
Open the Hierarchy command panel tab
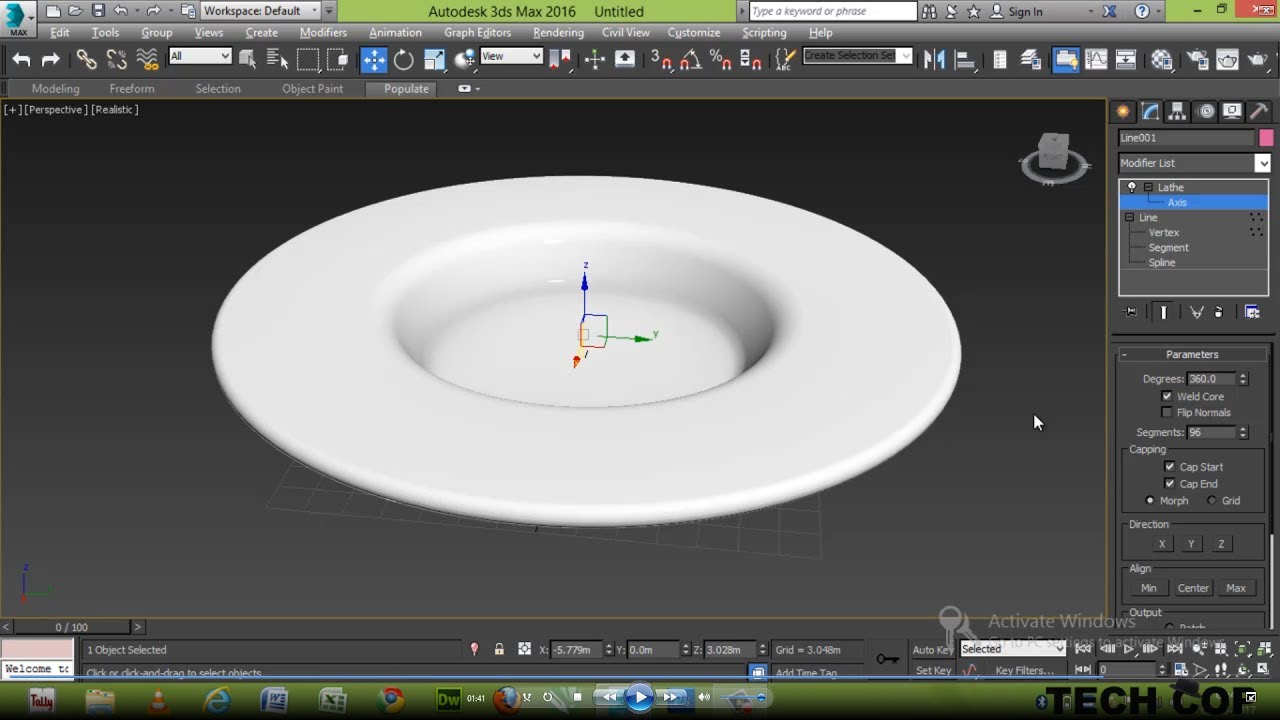coord(1178,111)
